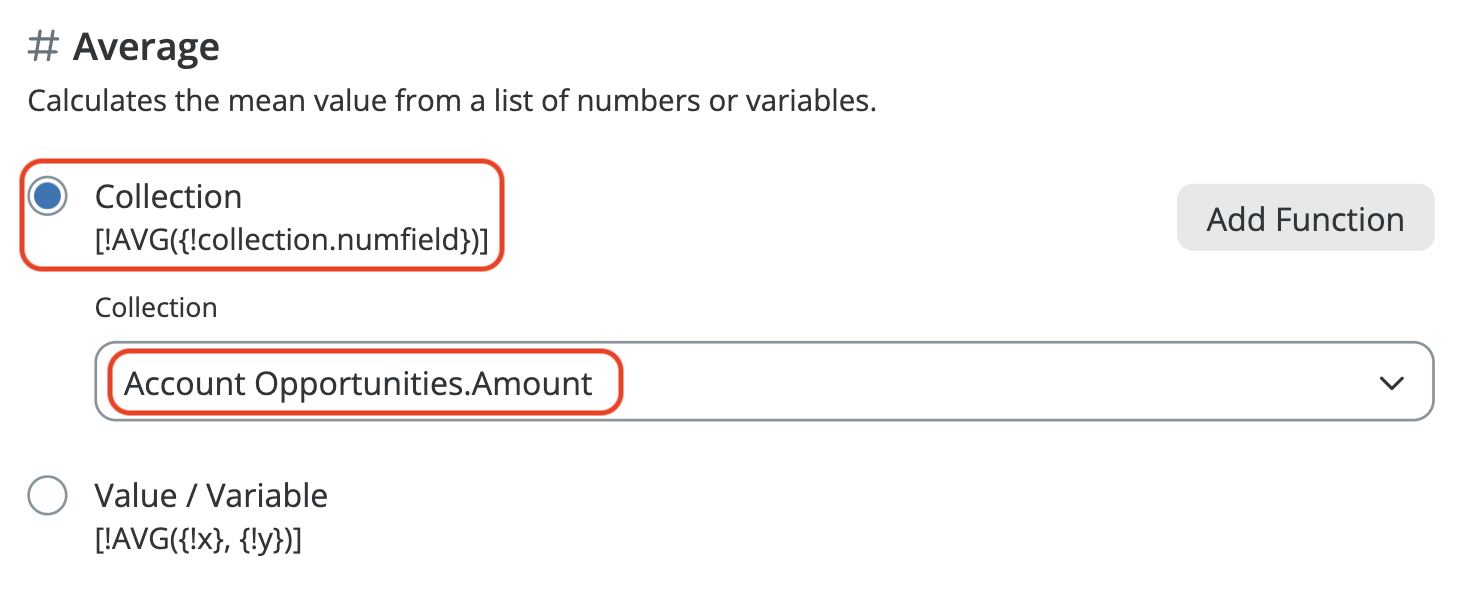Click the Account Opportunities.Amount selected value

[x=358, y=383]
